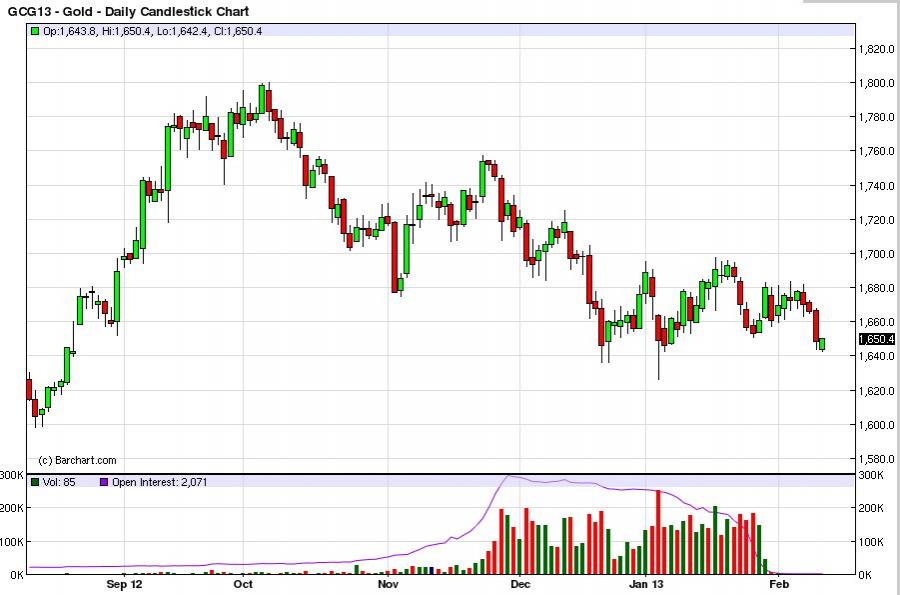Viewport: 900px width, 595px height.
Task: Click the Nov date axis label
Action: tap(388, 584)
